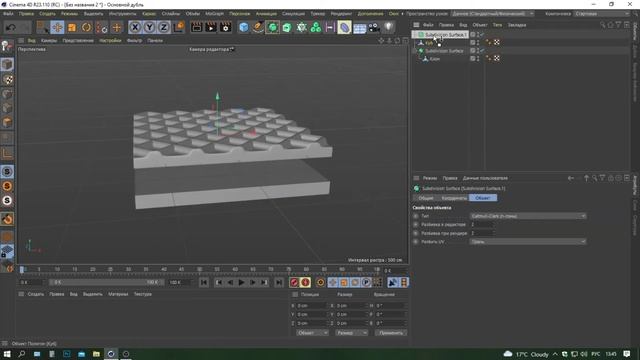640x360 pixels.
Task: Jump to the start of the timeline
Action: pyautogui.click(x=204, y=282)
